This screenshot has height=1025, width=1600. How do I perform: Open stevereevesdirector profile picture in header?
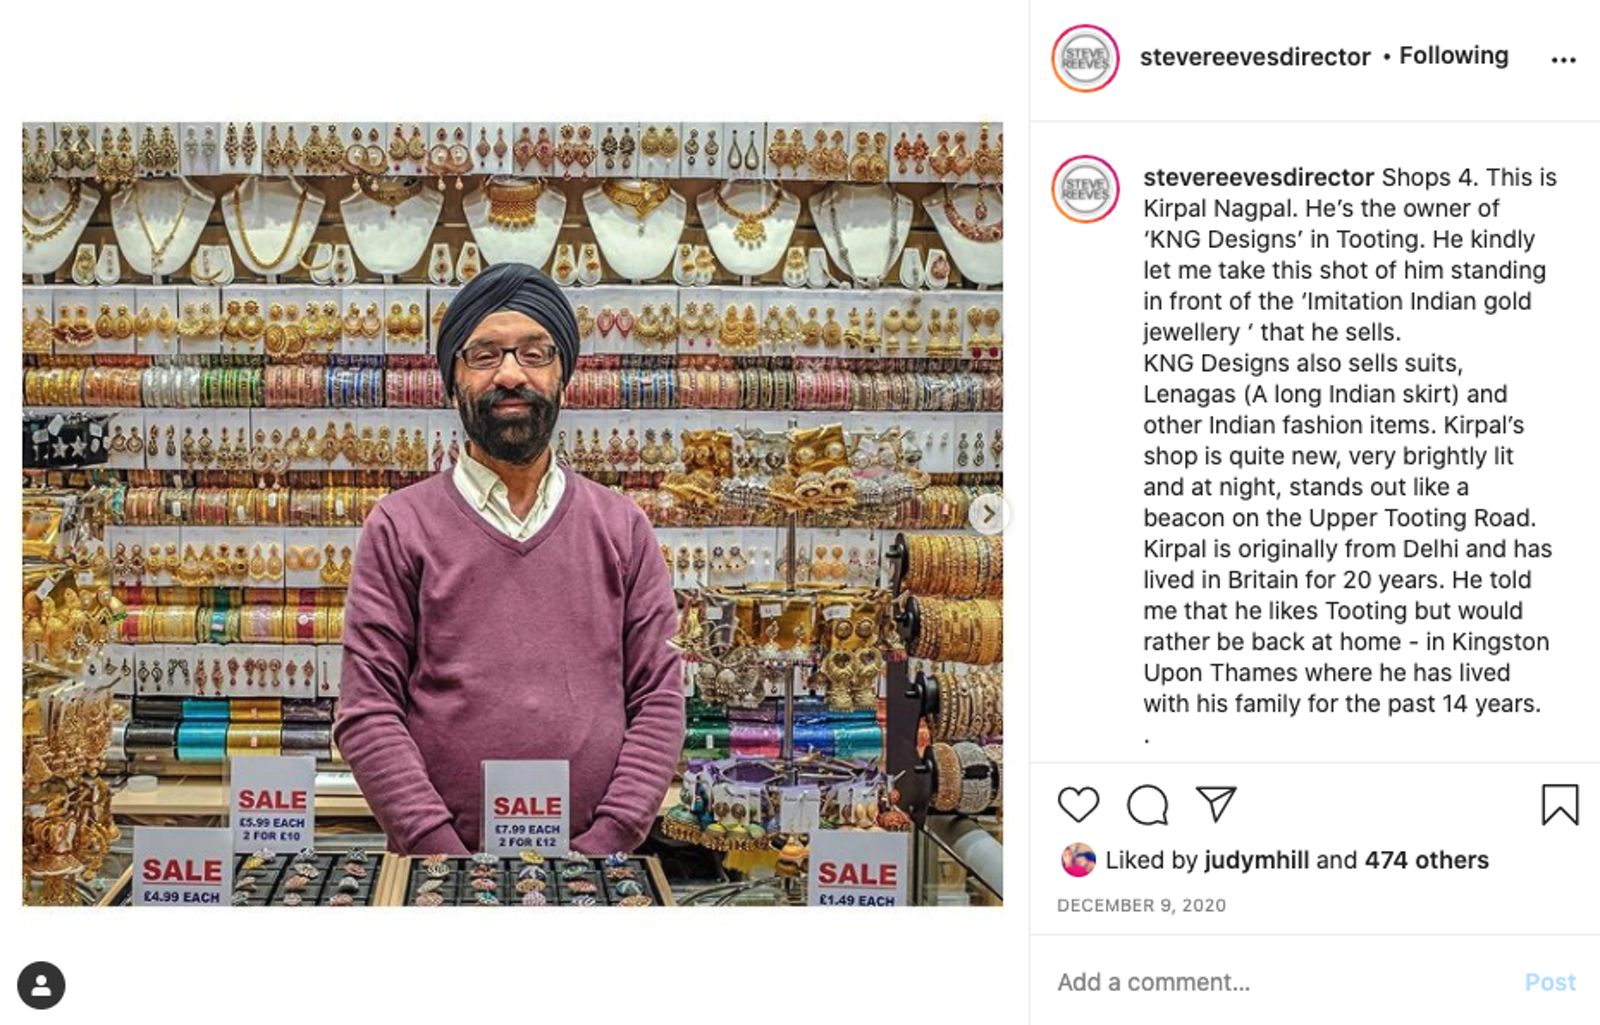point(1085,58)
